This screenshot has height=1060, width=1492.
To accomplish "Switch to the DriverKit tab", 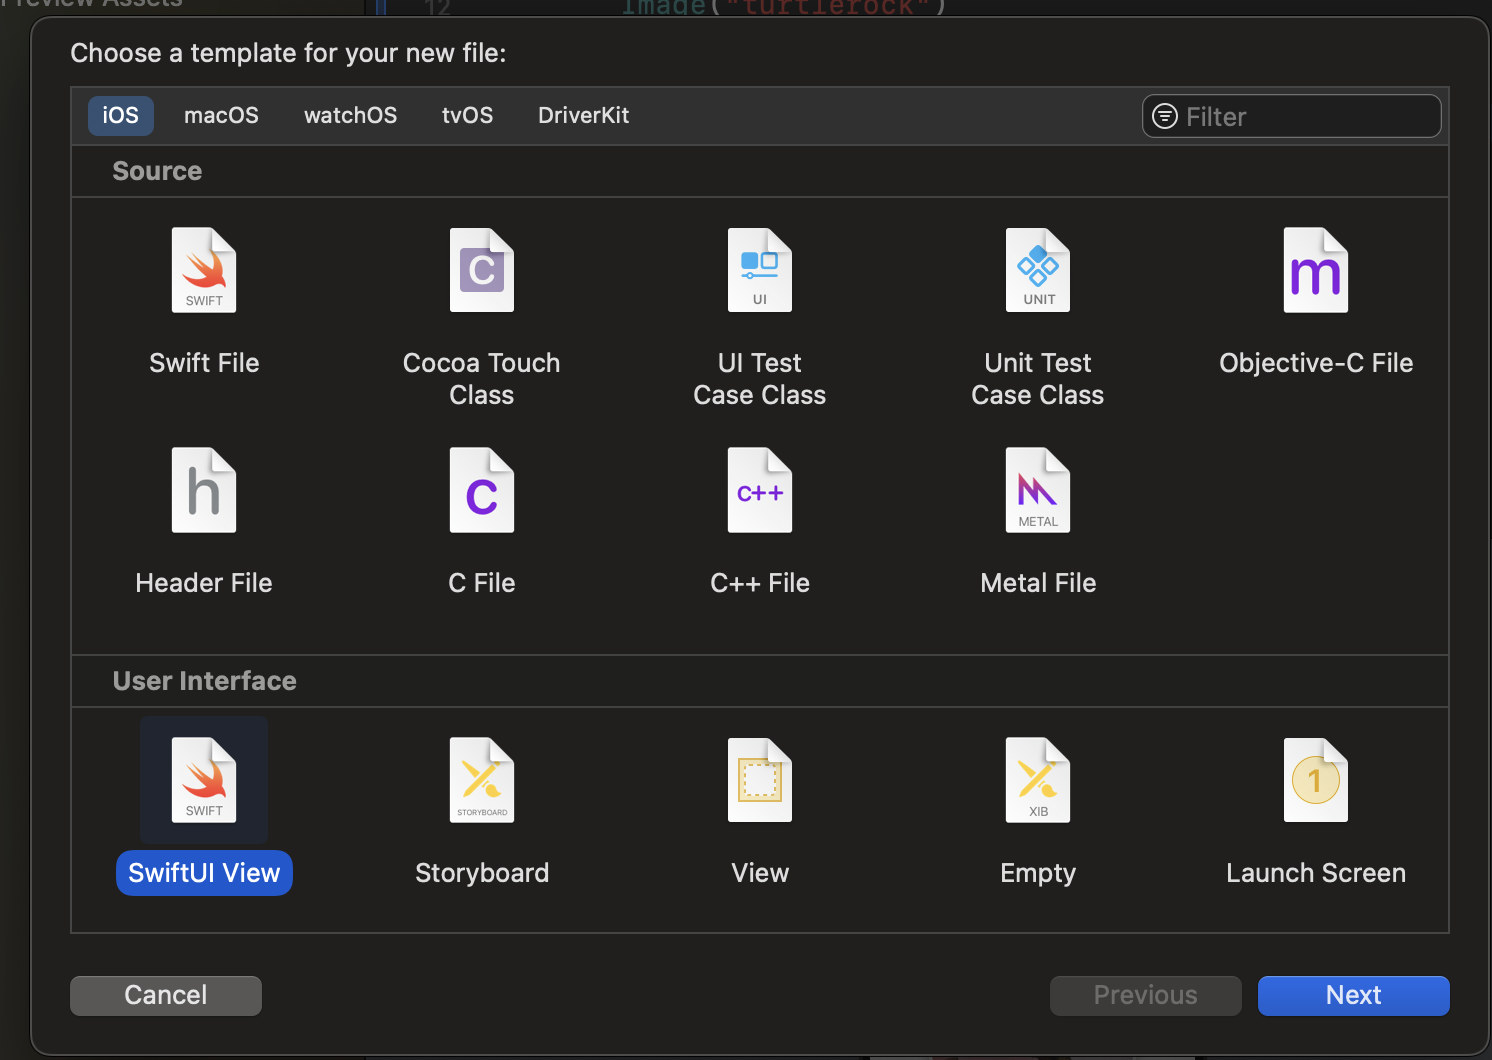I will click(x=584, y=115).
